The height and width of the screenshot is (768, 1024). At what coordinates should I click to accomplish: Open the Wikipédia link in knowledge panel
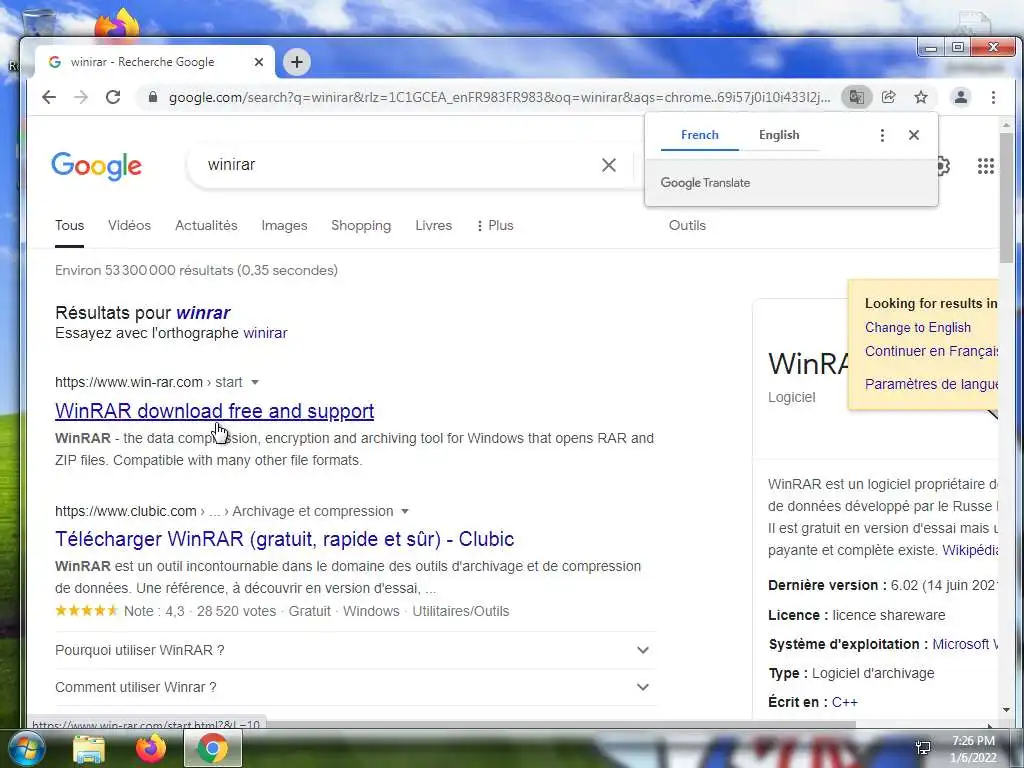(x=970, y=551)
